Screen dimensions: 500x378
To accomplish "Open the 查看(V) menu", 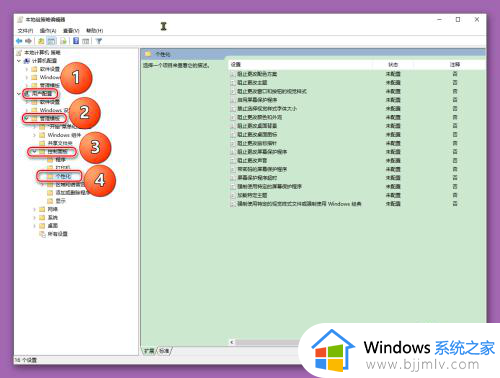I will coord(71,31).
